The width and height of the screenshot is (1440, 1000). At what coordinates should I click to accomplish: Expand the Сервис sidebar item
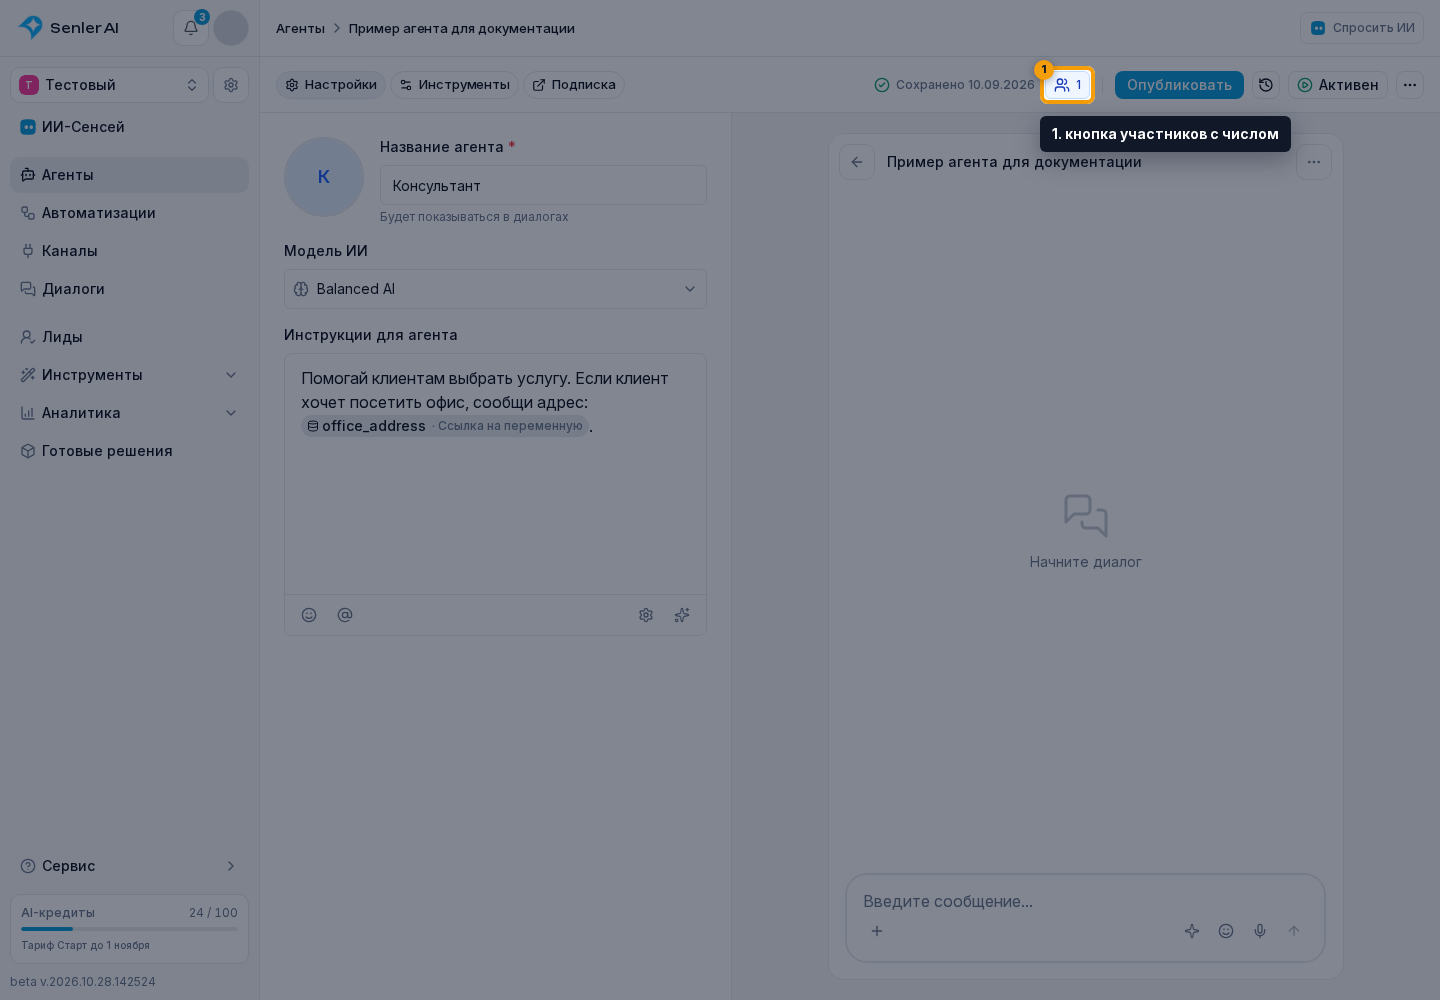pos(129,866)
